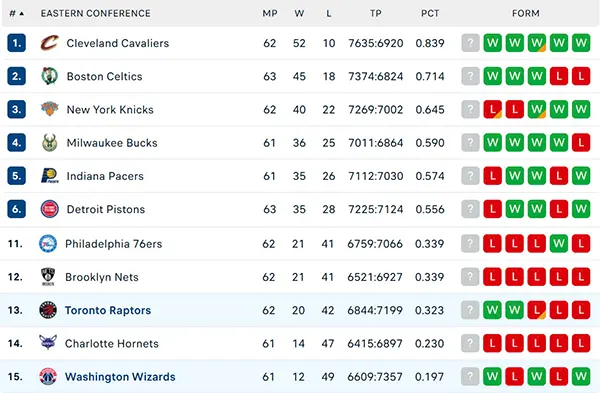
Task: Click the Milwaukee Bucks deer logo
Action: [50, 143]
